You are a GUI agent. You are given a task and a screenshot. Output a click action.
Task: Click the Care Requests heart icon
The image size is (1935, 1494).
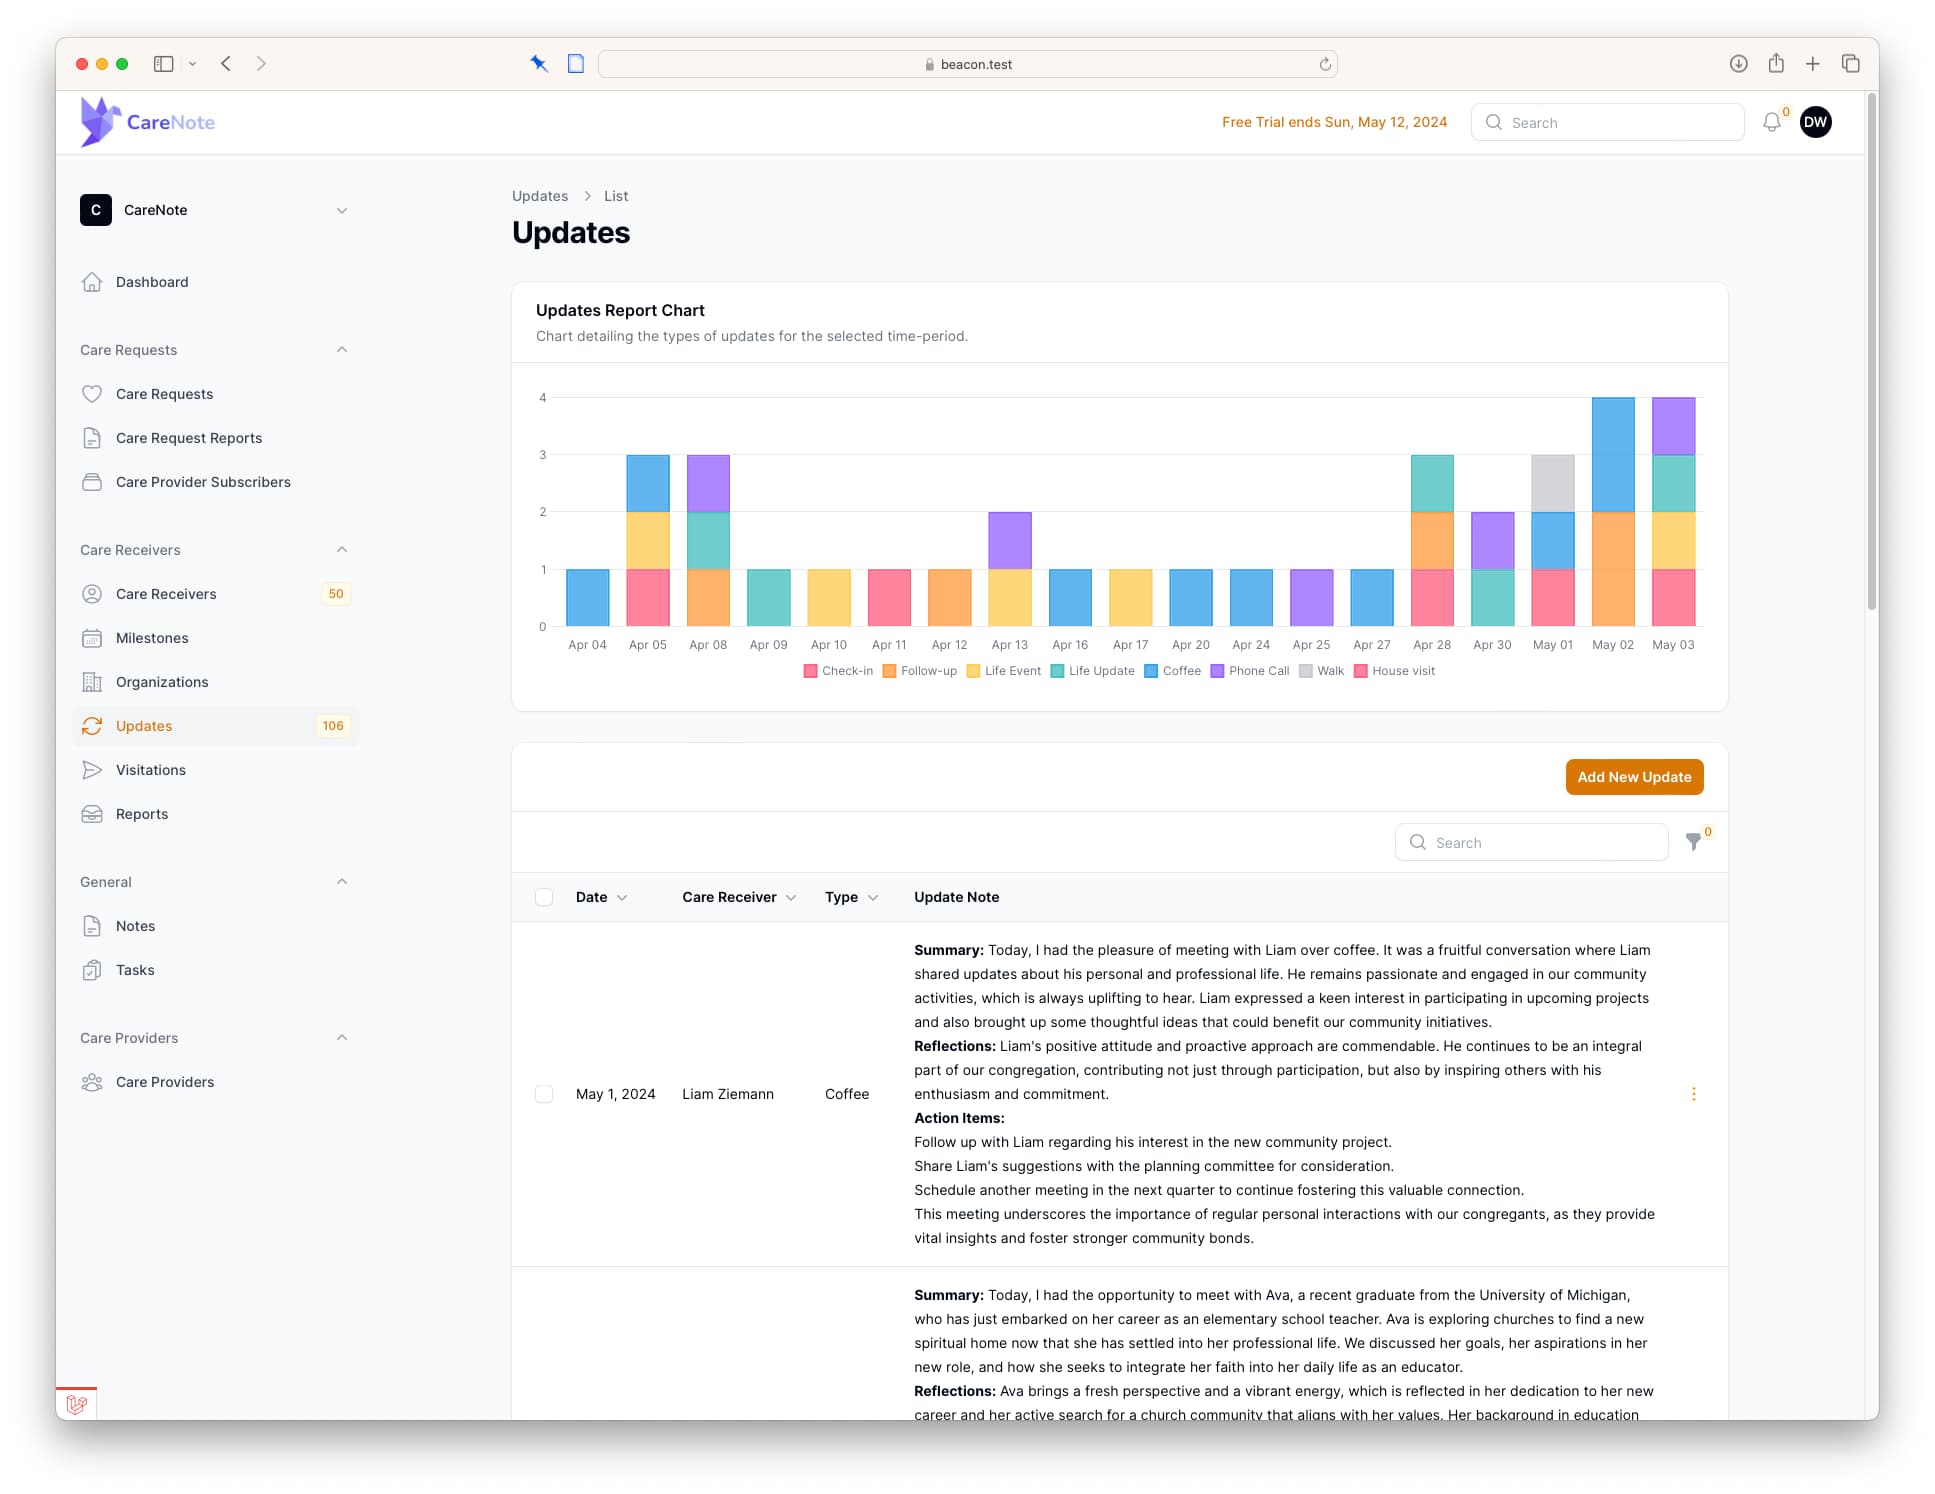[x=91, y=392]
